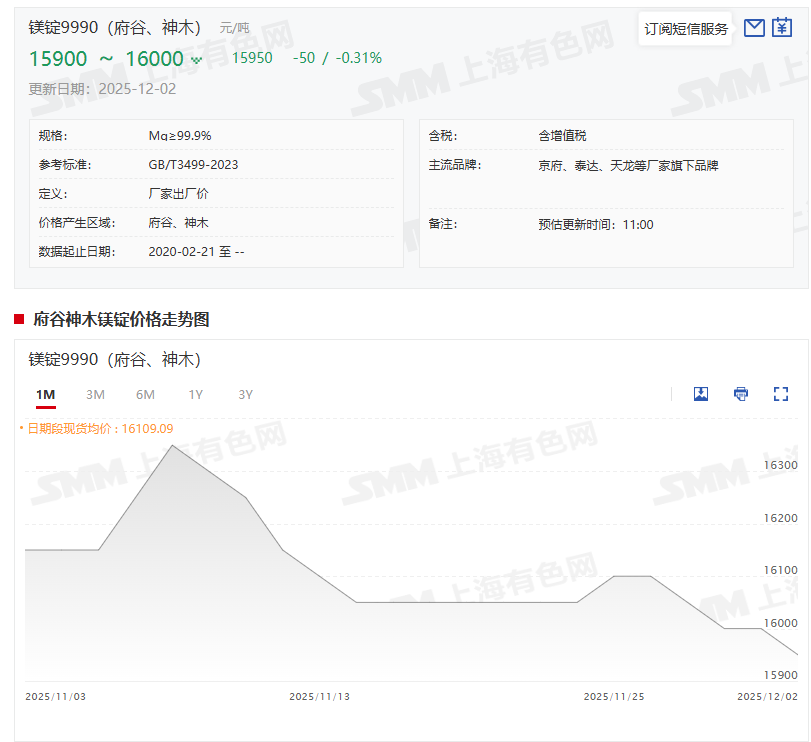Click the 数据起止日期 field label
The width and height of the screenshot is (811, 742).
click(77, 252)
